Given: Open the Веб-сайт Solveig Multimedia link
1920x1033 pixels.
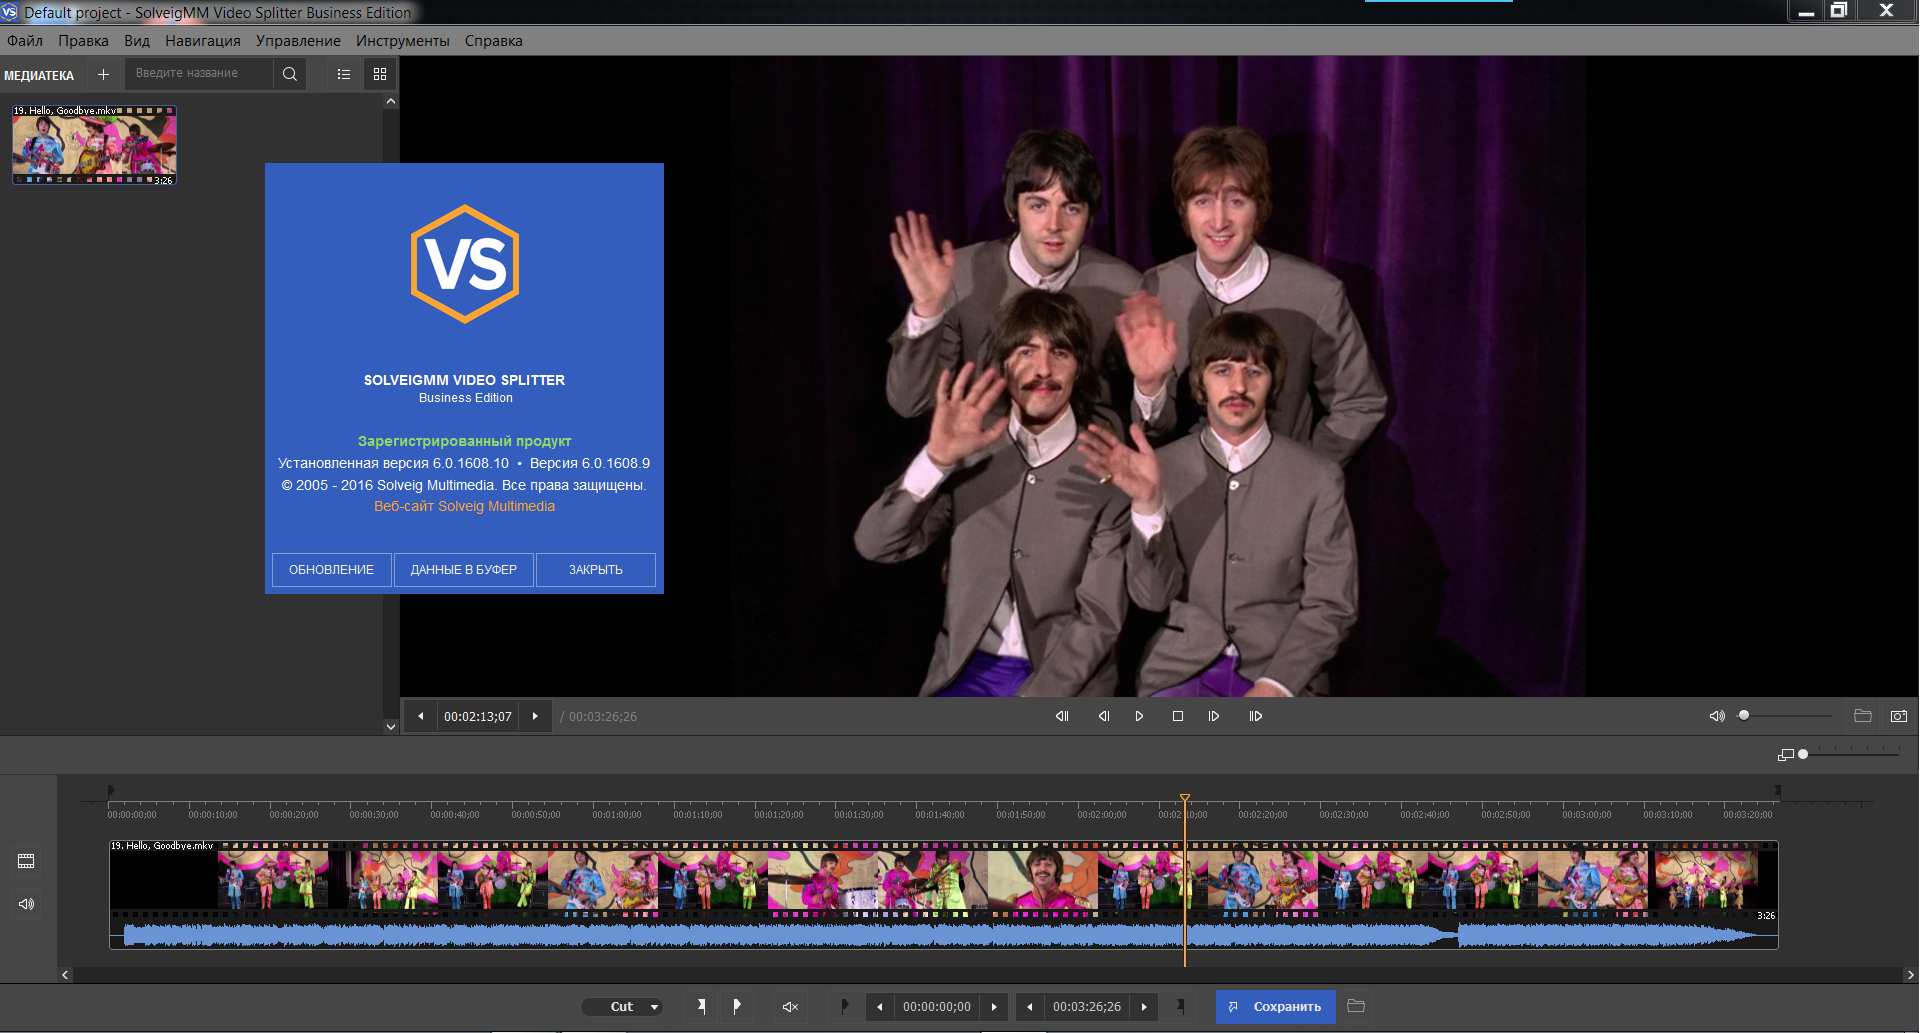Looking at the screenshot, I should click(x=464, y=507).
